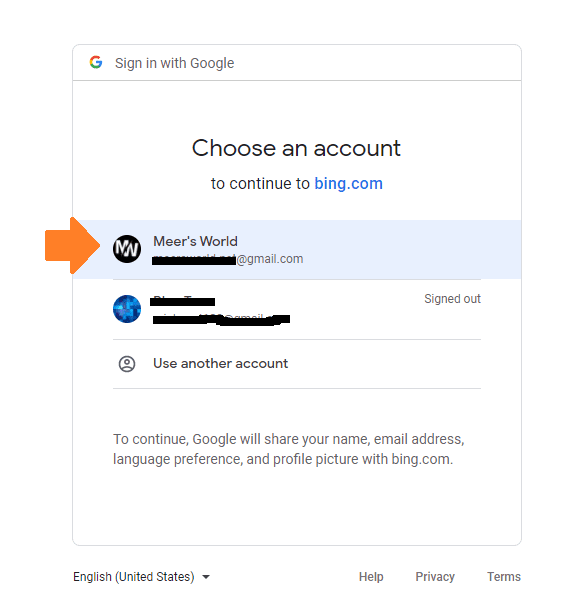This screenshot has width=567, height=609.
Task: Click the Signed out status label
Action: [x=452, y=299]
